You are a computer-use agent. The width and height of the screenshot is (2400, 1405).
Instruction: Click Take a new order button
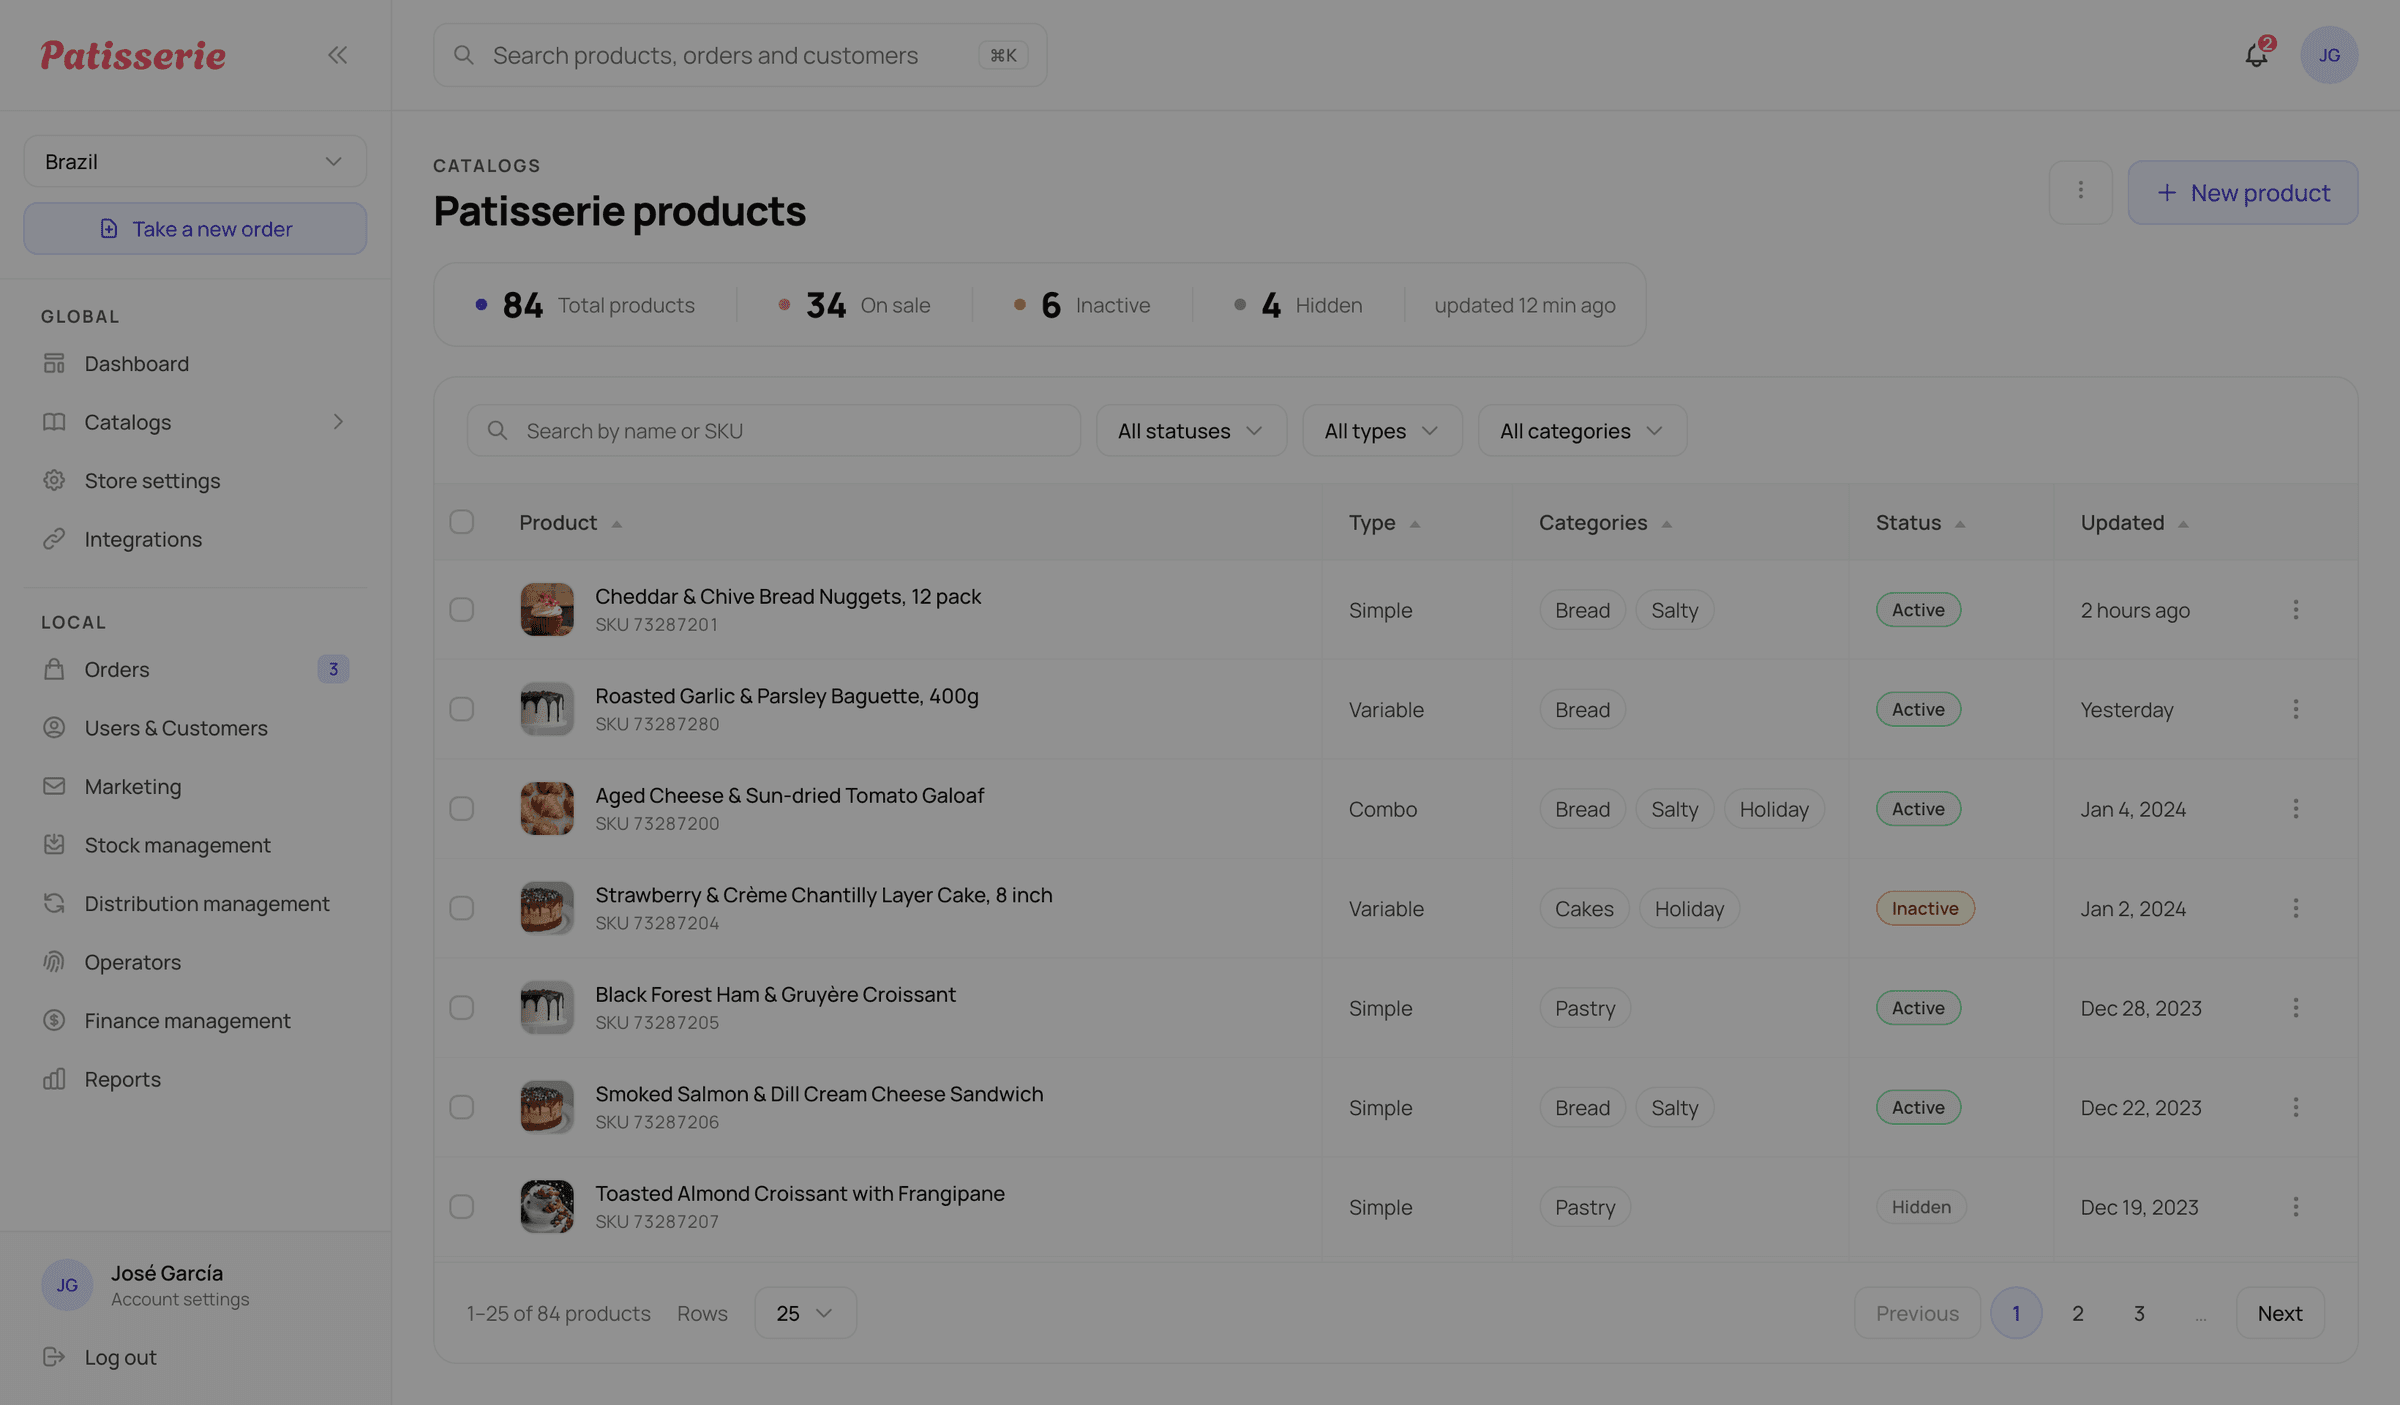click(x=195, y=229)
